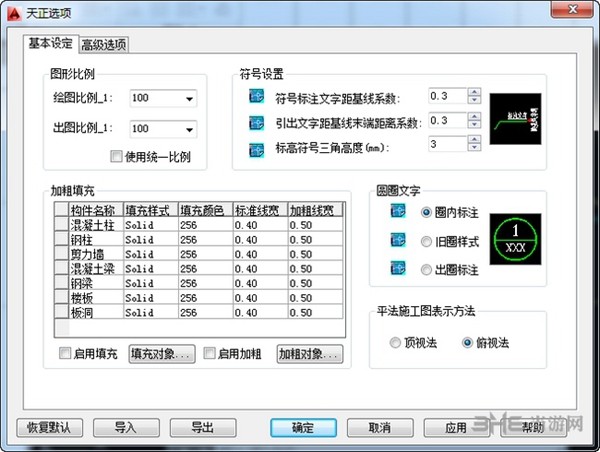Click 导出 button
Screen dimensions: 600x452
pos(203,428)
